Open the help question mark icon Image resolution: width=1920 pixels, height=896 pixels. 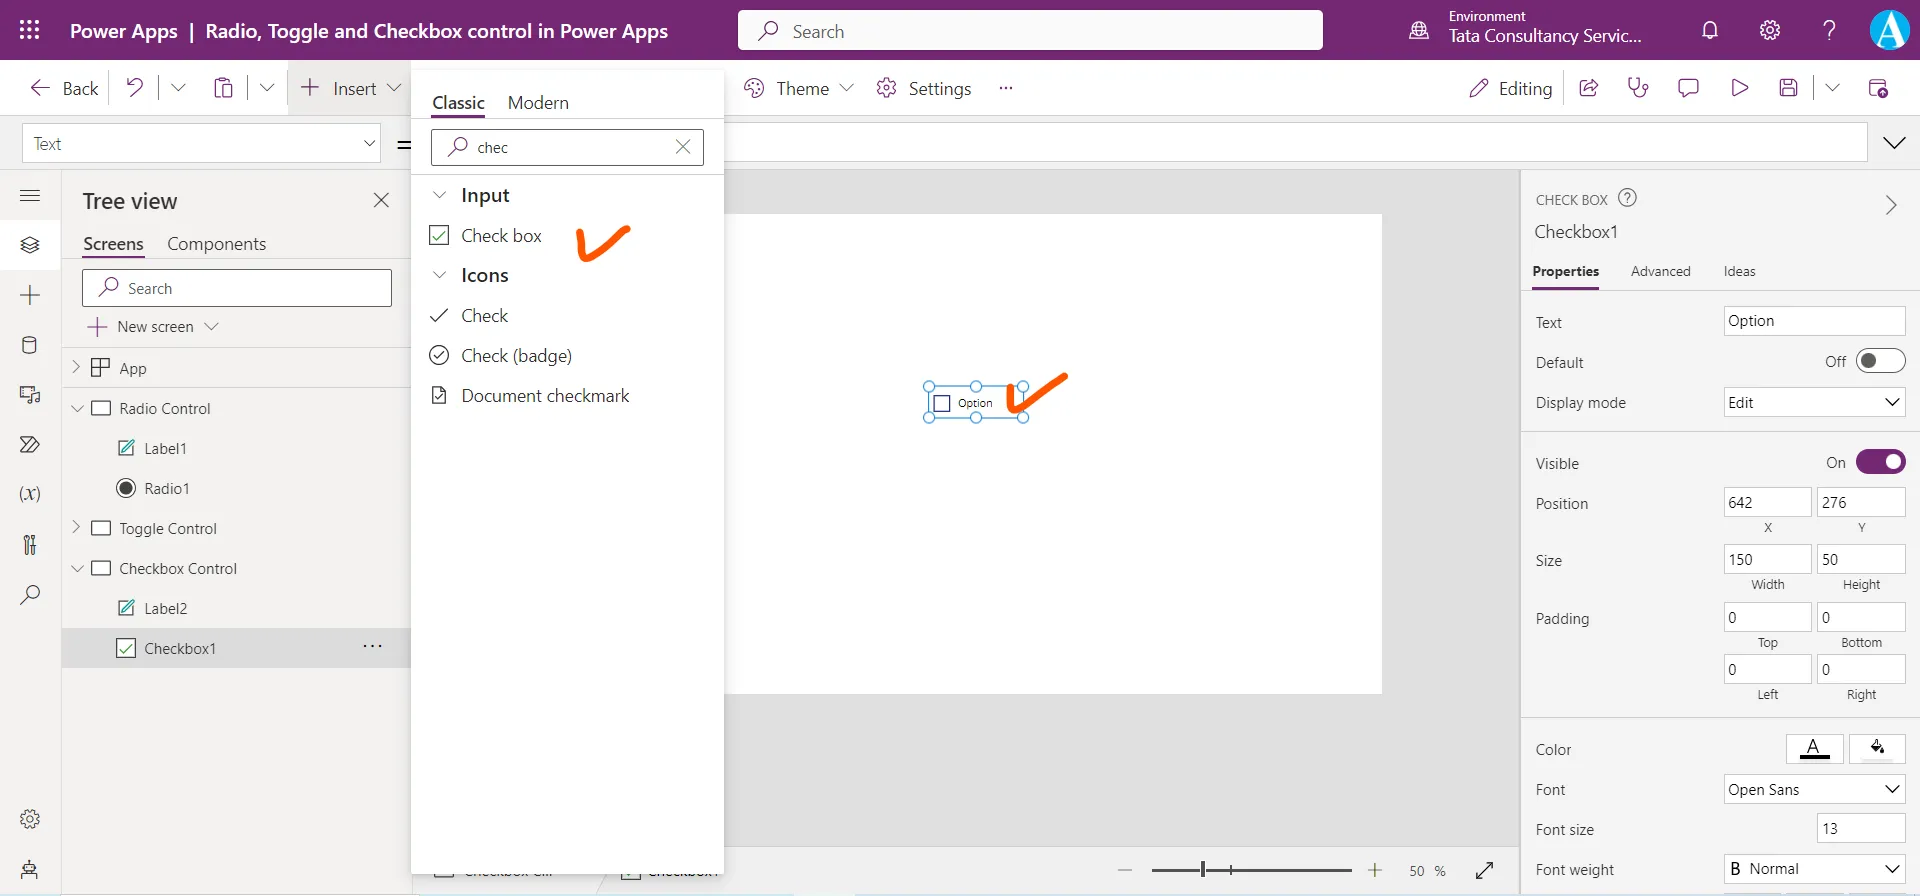tap(1829, 30)
